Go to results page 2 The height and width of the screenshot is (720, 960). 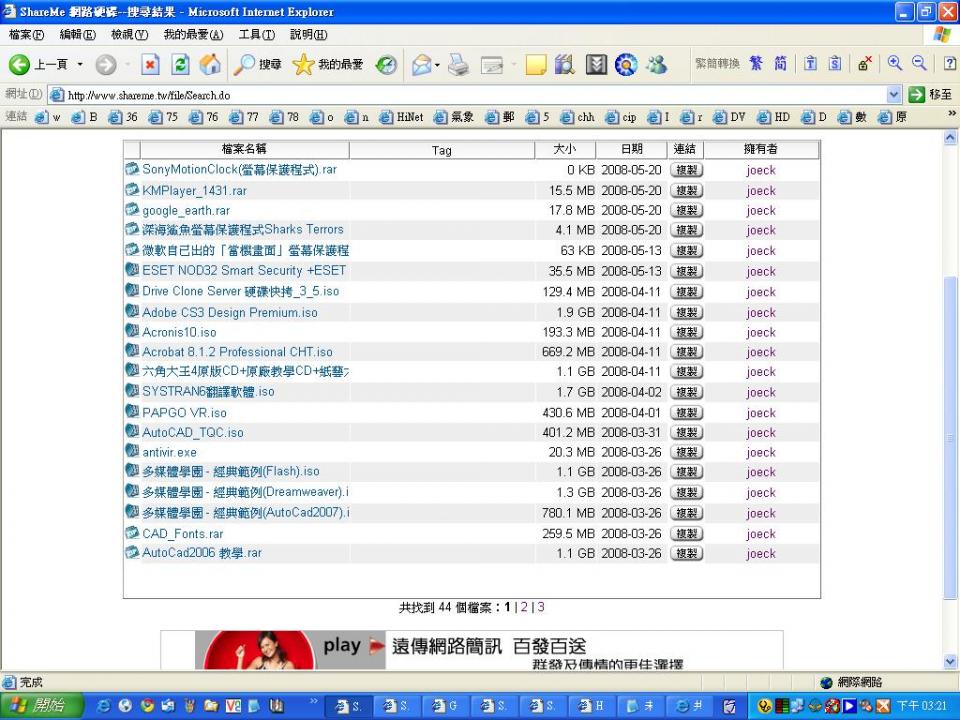(x=524, y=607)
